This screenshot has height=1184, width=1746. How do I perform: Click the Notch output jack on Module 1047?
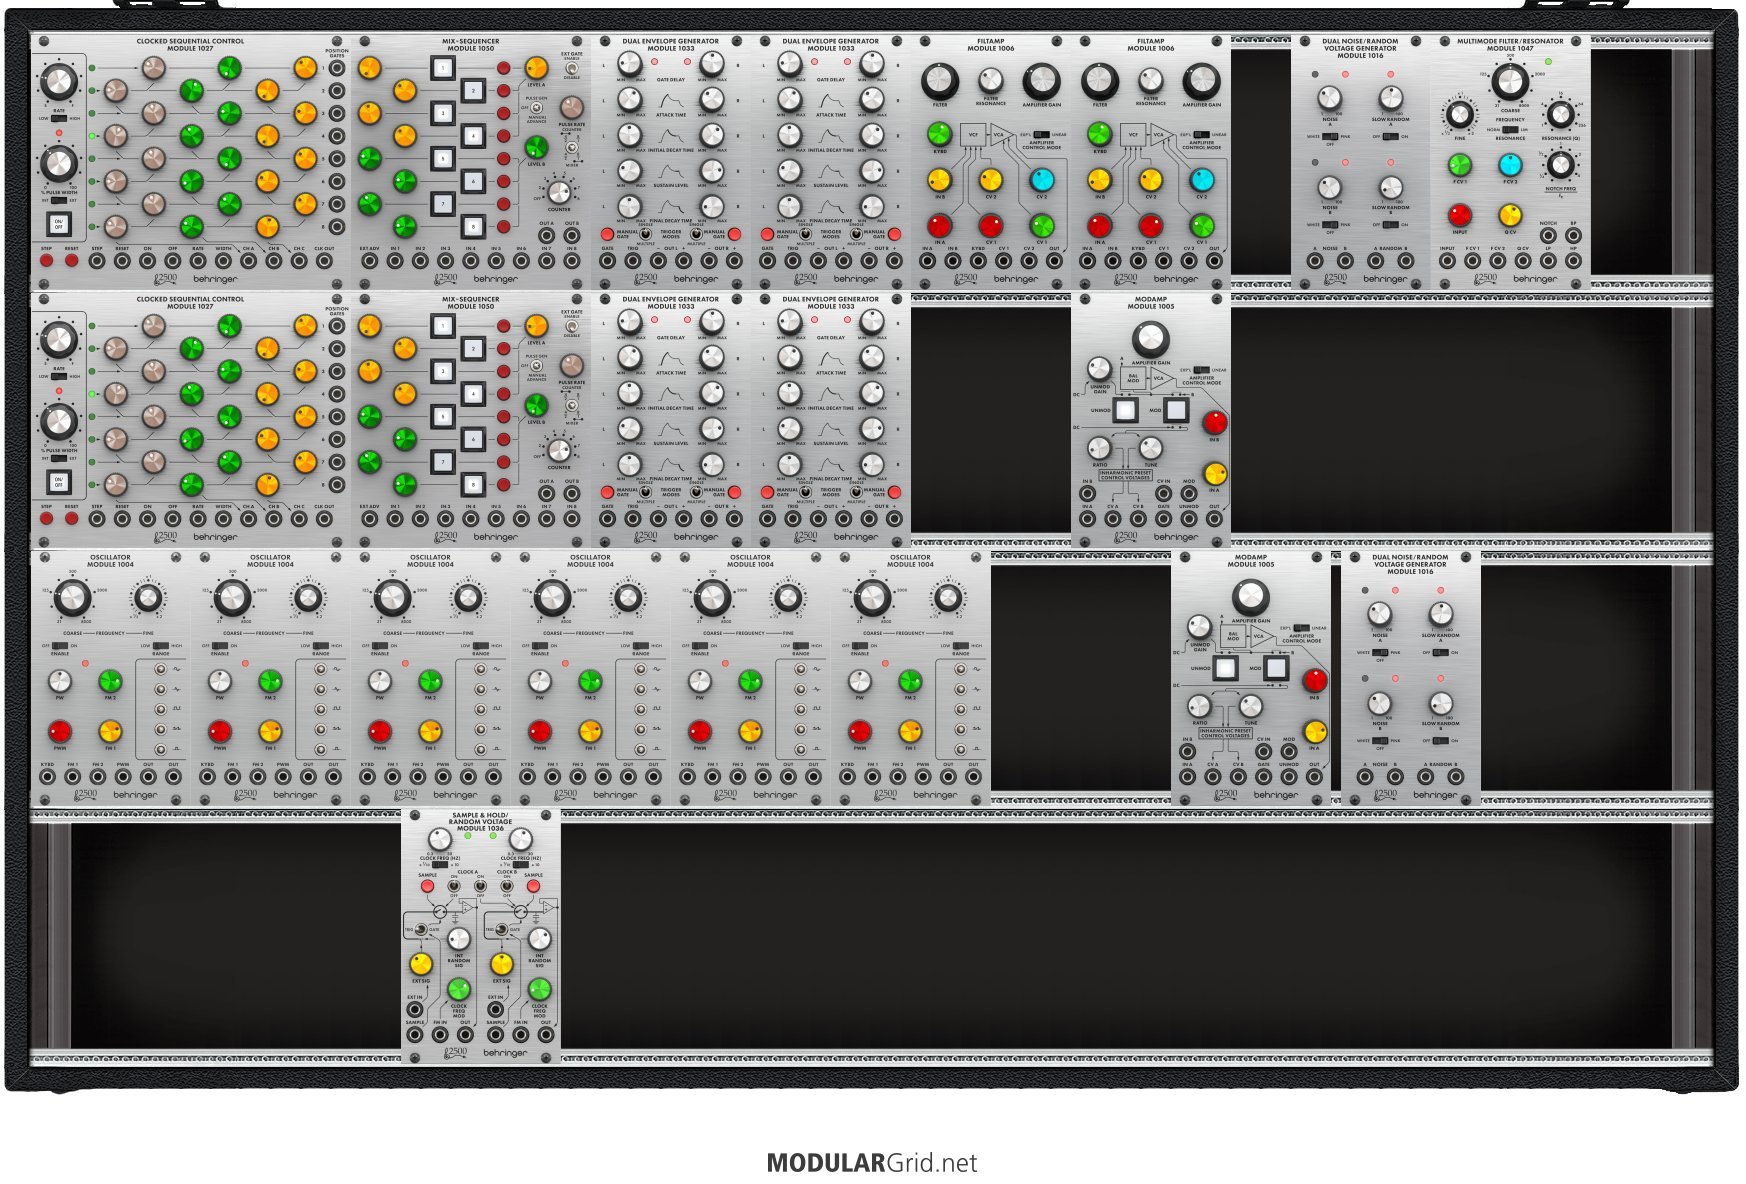coord(1548,235)
